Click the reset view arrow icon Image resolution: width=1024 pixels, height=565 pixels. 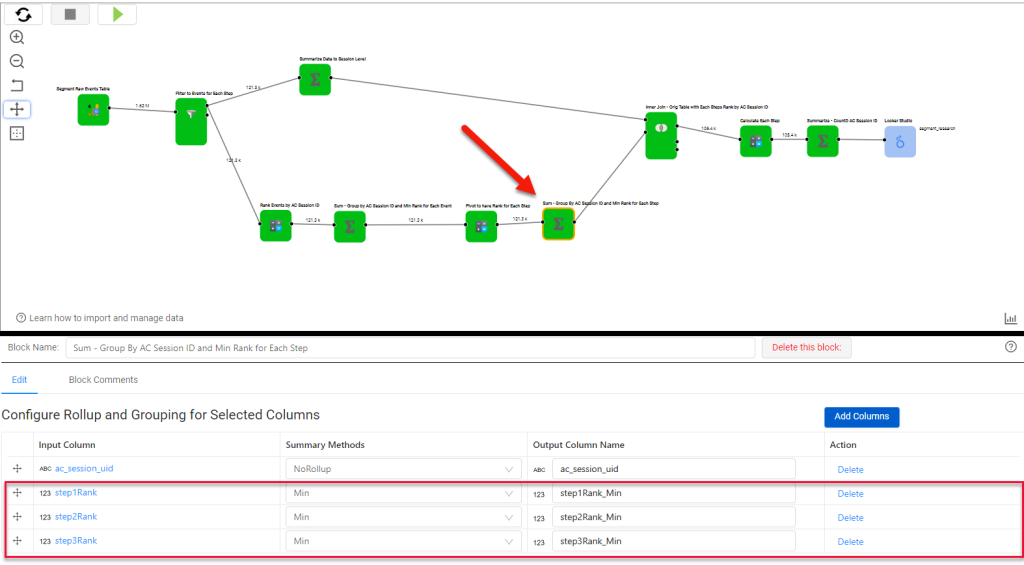17,85
